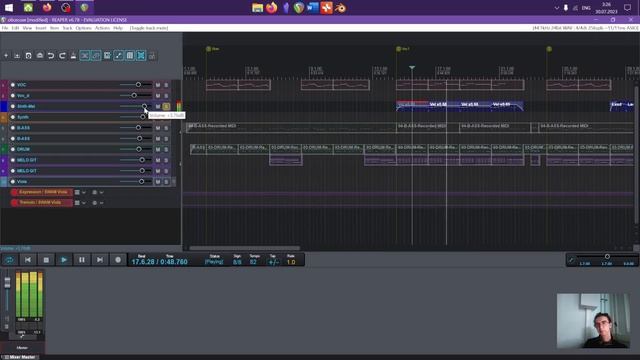
Task: Open Firefox from the taskbar center
Action: [271, 8]
